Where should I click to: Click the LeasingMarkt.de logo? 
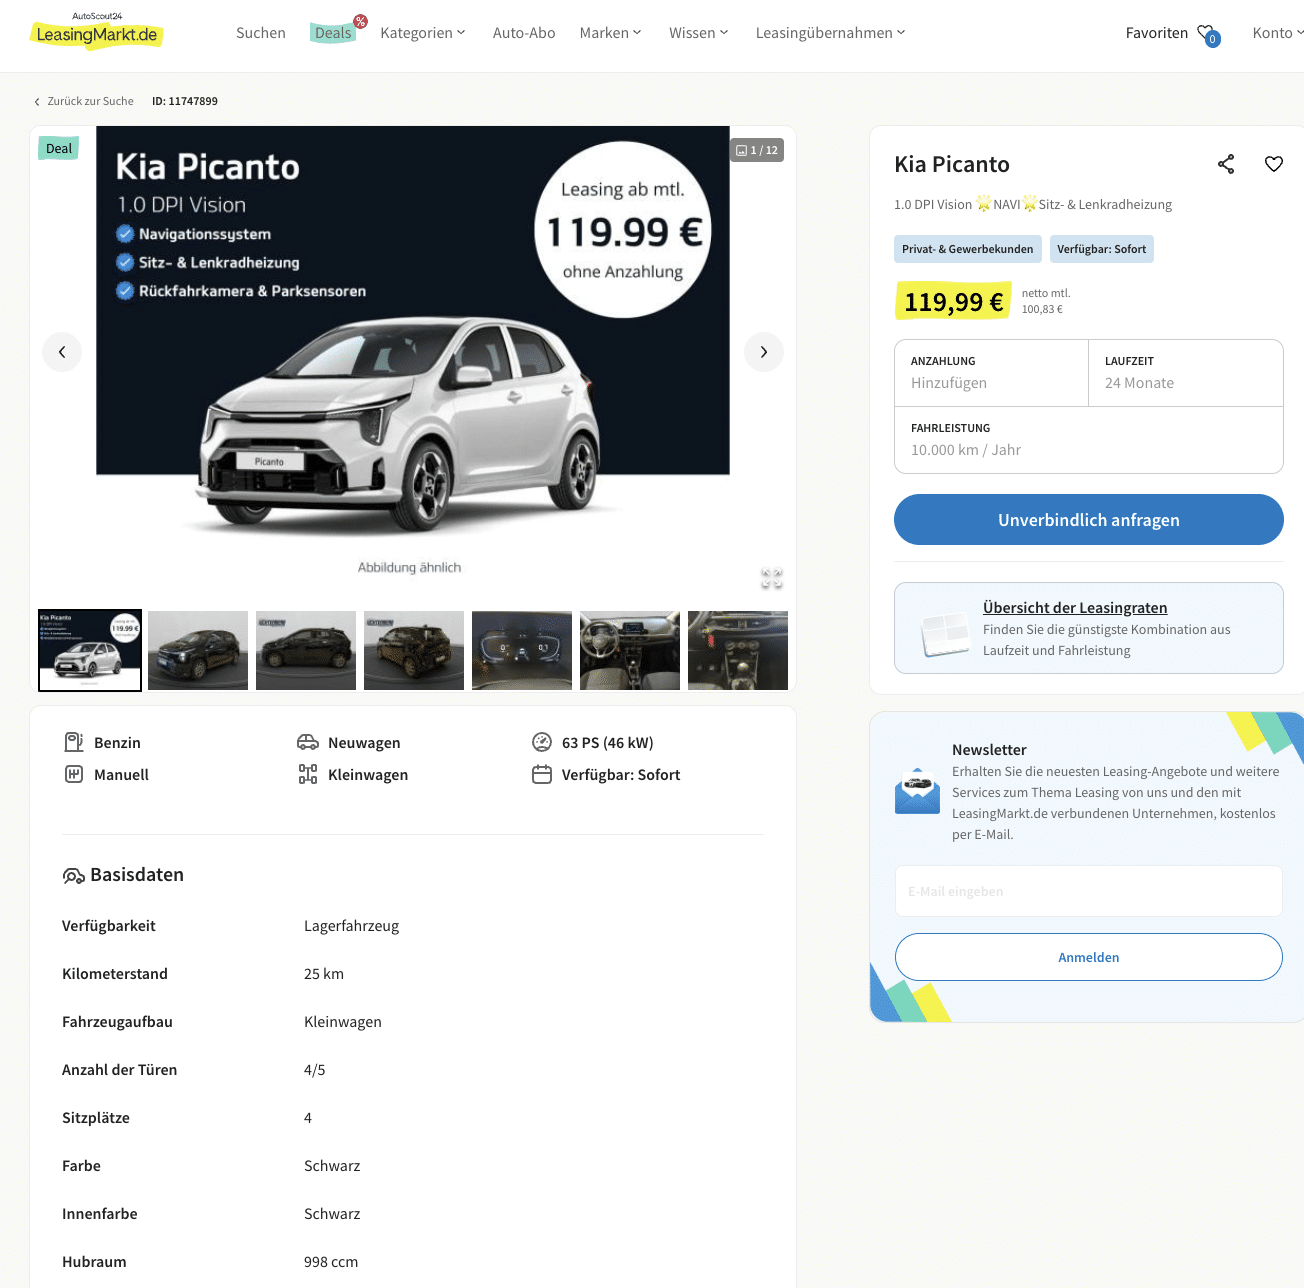coord(96,31)
